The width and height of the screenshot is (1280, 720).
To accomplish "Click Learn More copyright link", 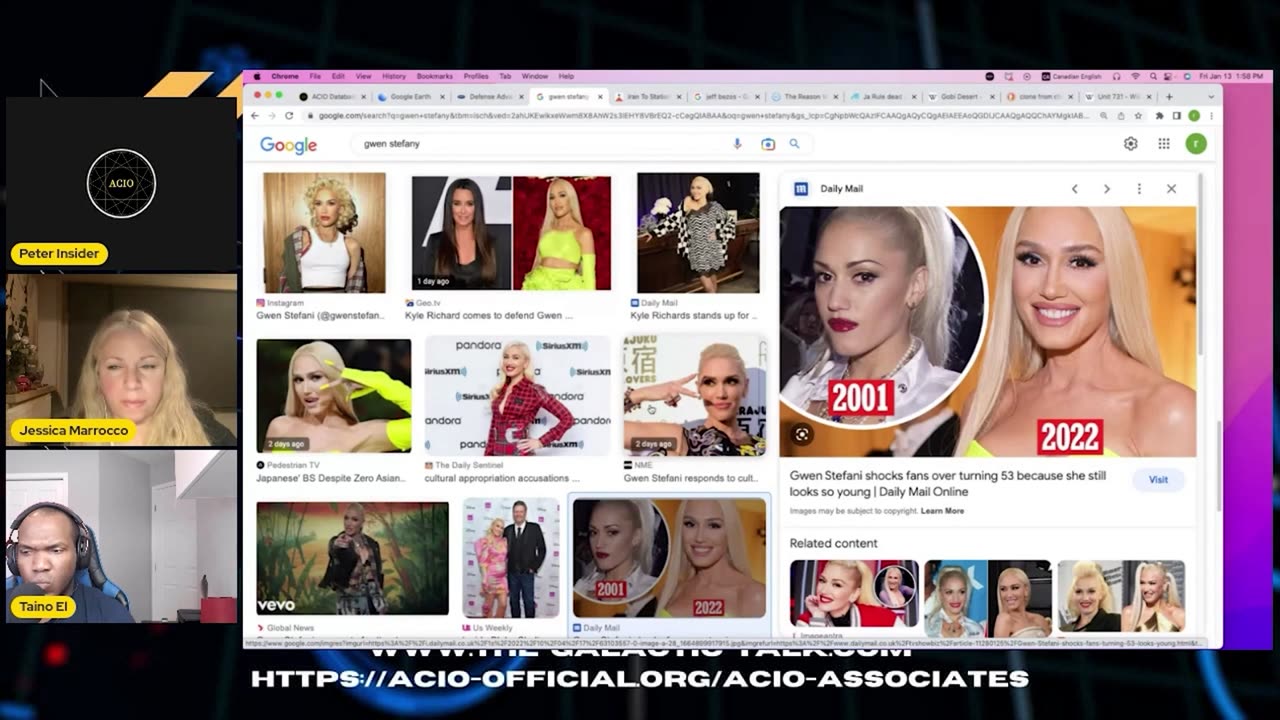I will pos(942,511).
